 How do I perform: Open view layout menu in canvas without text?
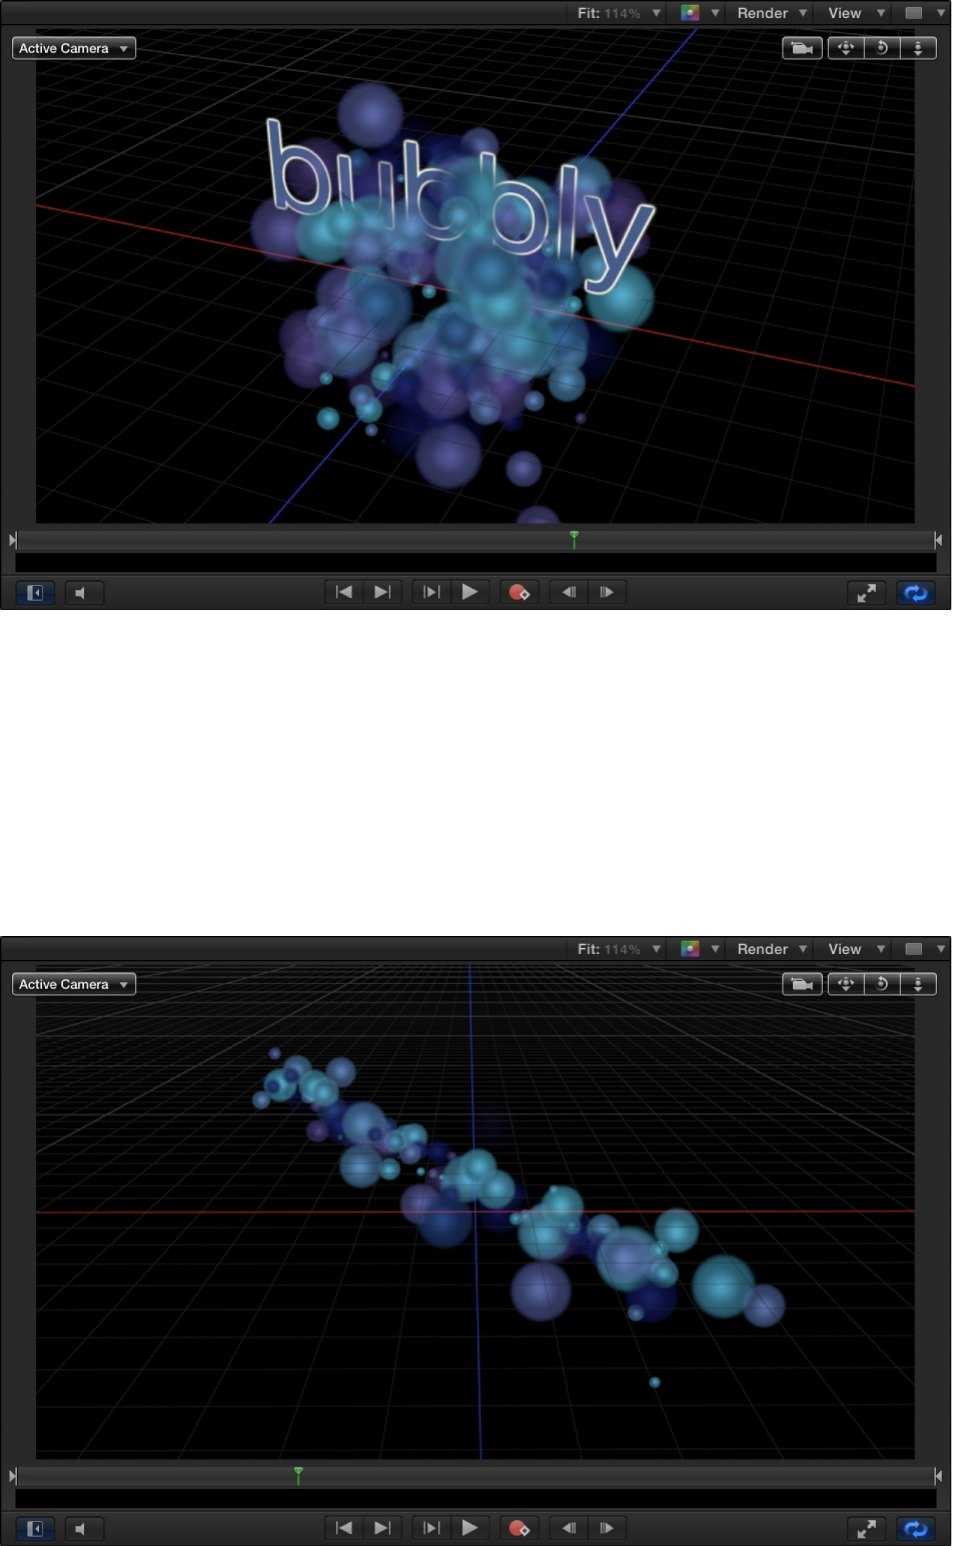pos(925,949)
